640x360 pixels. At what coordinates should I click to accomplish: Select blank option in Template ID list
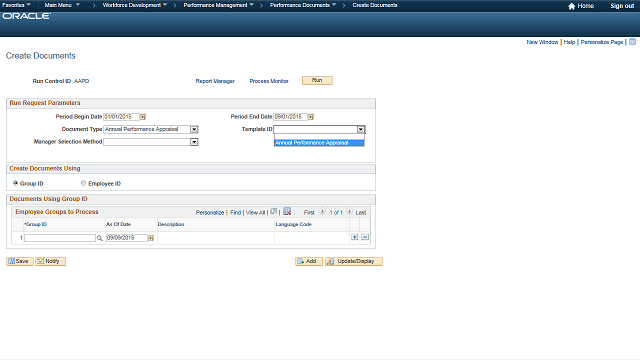click(x=319, y=137)
